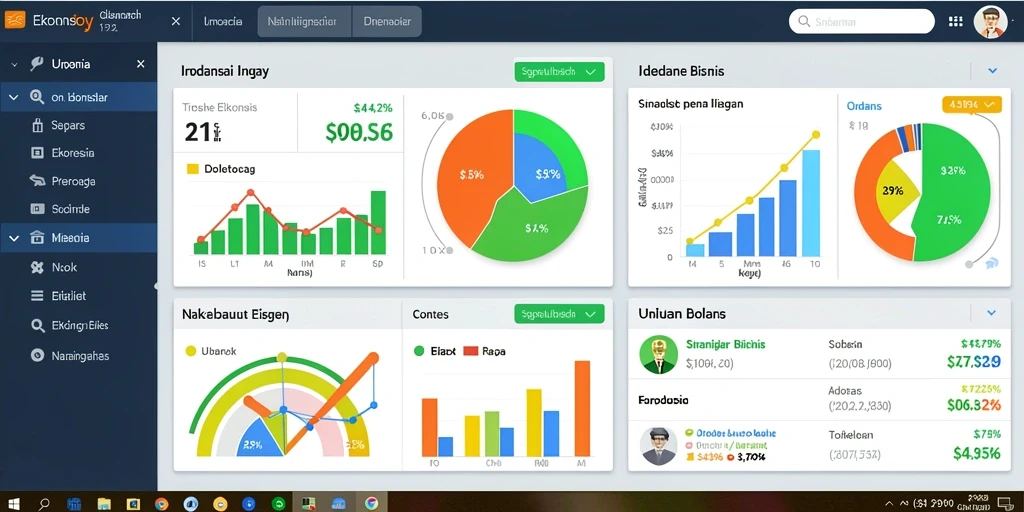The height and width of the screenshot is (512, 1024).
Task: Switch to the Dneneoier tab
Action: coord(387,22)
